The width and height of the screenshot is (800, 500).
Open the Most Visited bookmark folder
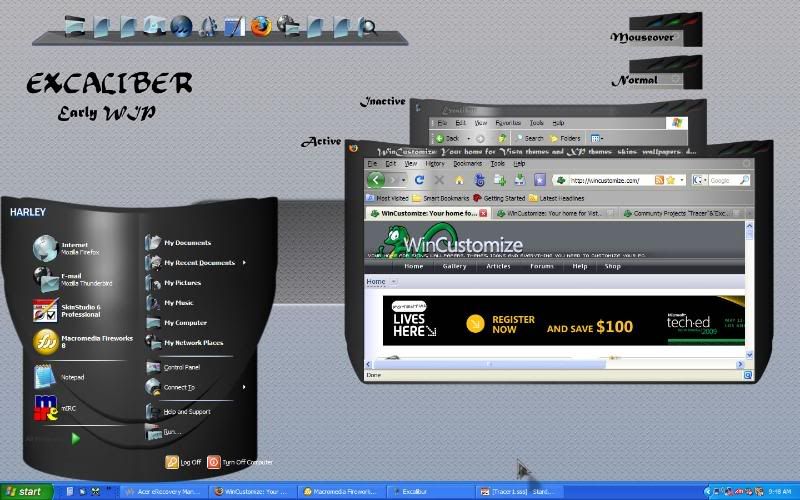pos(388,198)
